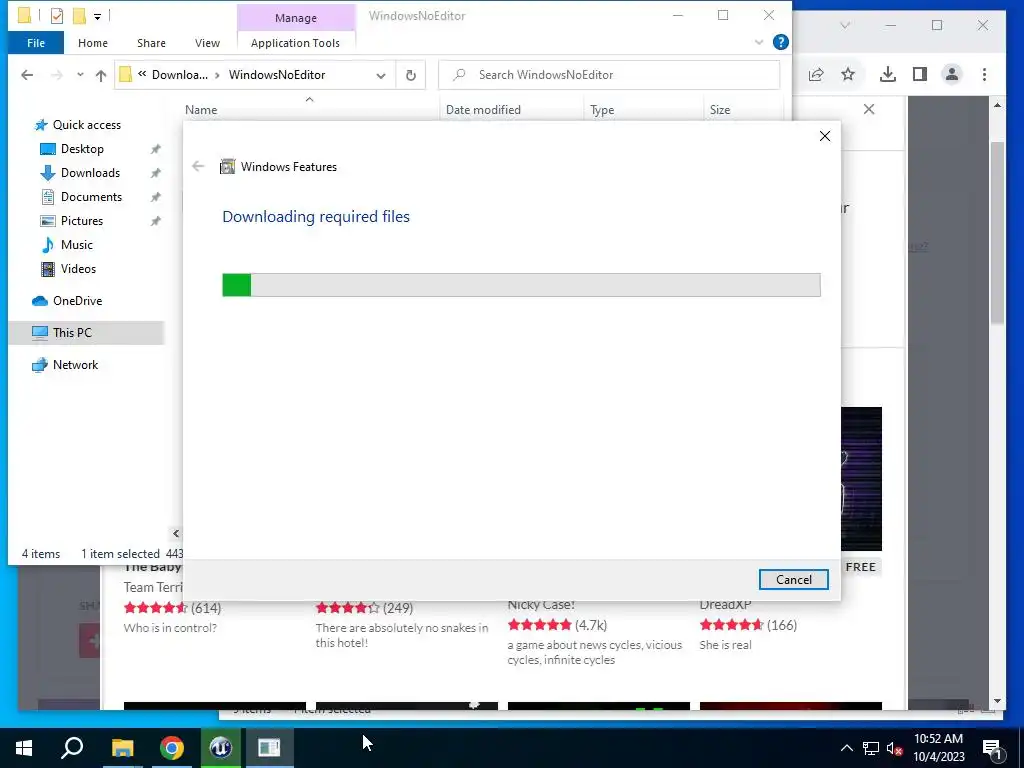Expand the address bar history dropdown
1024x768 pixels.
tap(381, 75)
